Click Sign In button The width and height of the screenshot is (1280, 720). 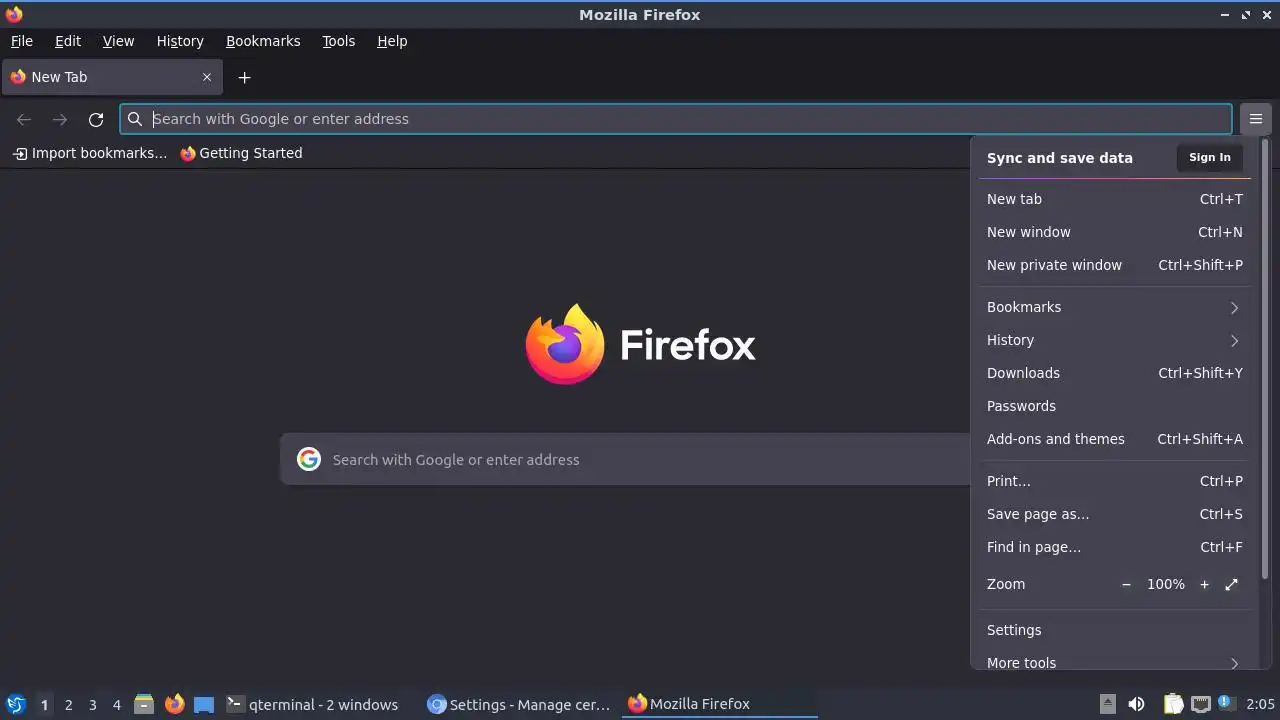click(x=1210, y=157)
